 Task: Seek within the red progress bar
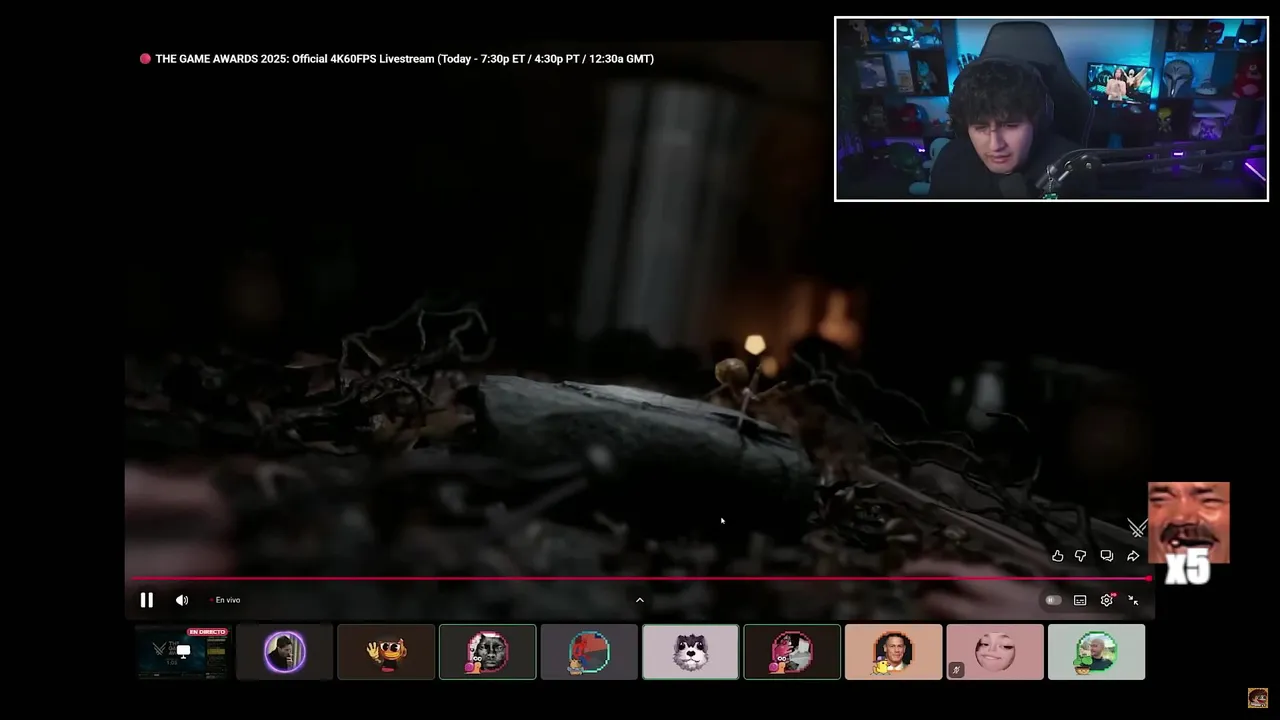tap(640, 578)
